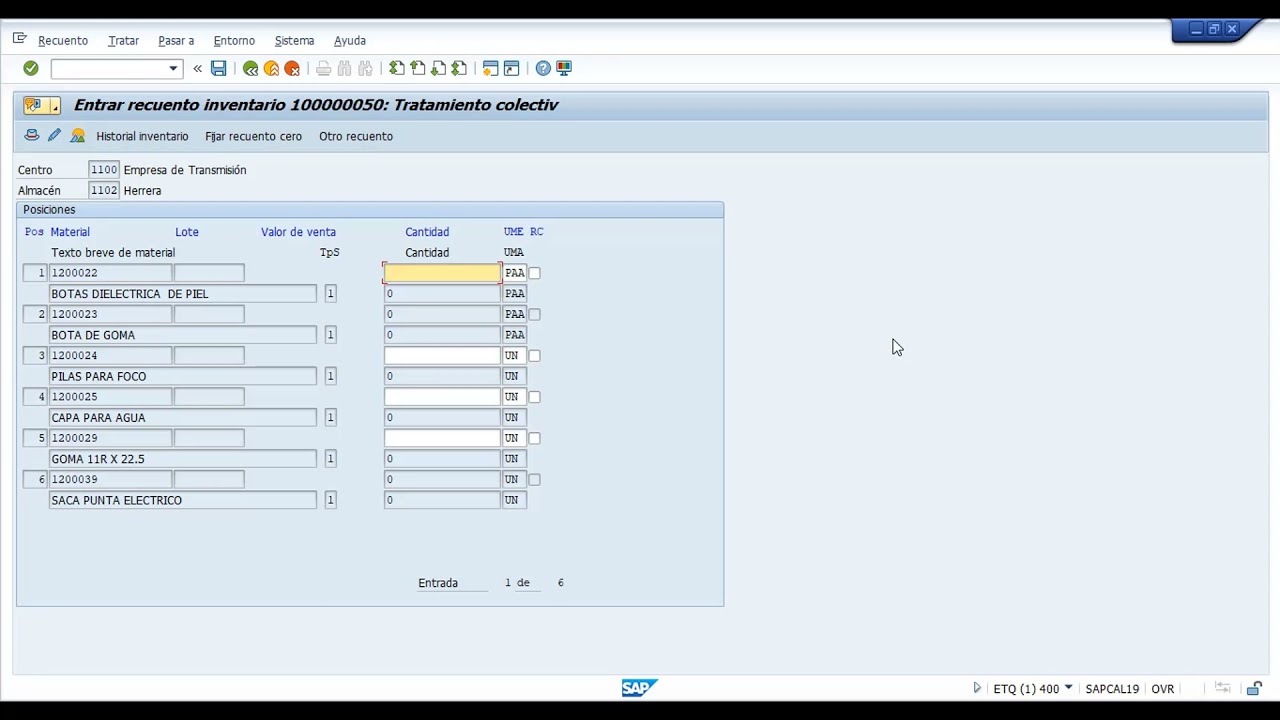Click the Centro value 1100
The height and width of the screenshot is (720, 1280).
coord(104,170)
